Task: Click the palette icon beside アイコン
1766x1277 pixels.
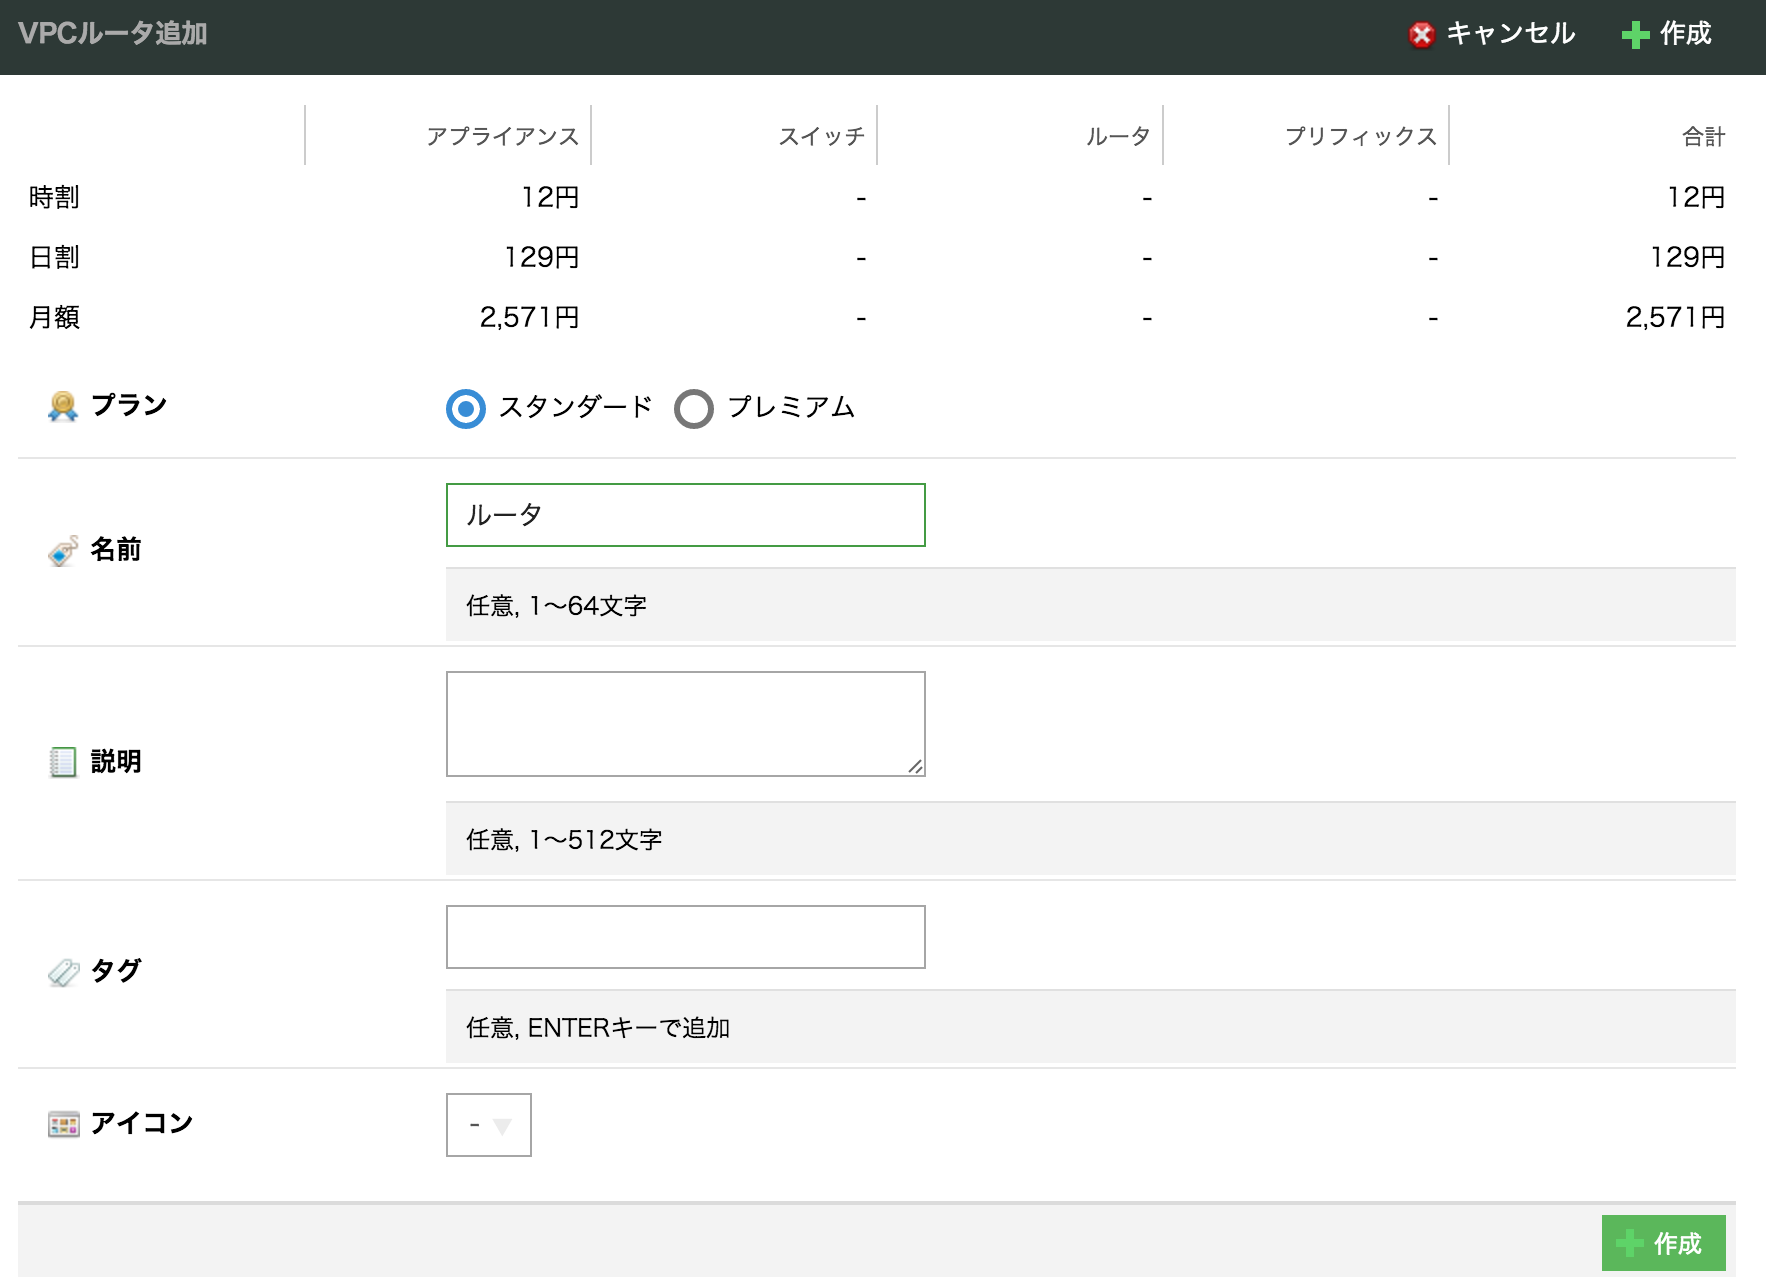Action: click(63, 1124)
